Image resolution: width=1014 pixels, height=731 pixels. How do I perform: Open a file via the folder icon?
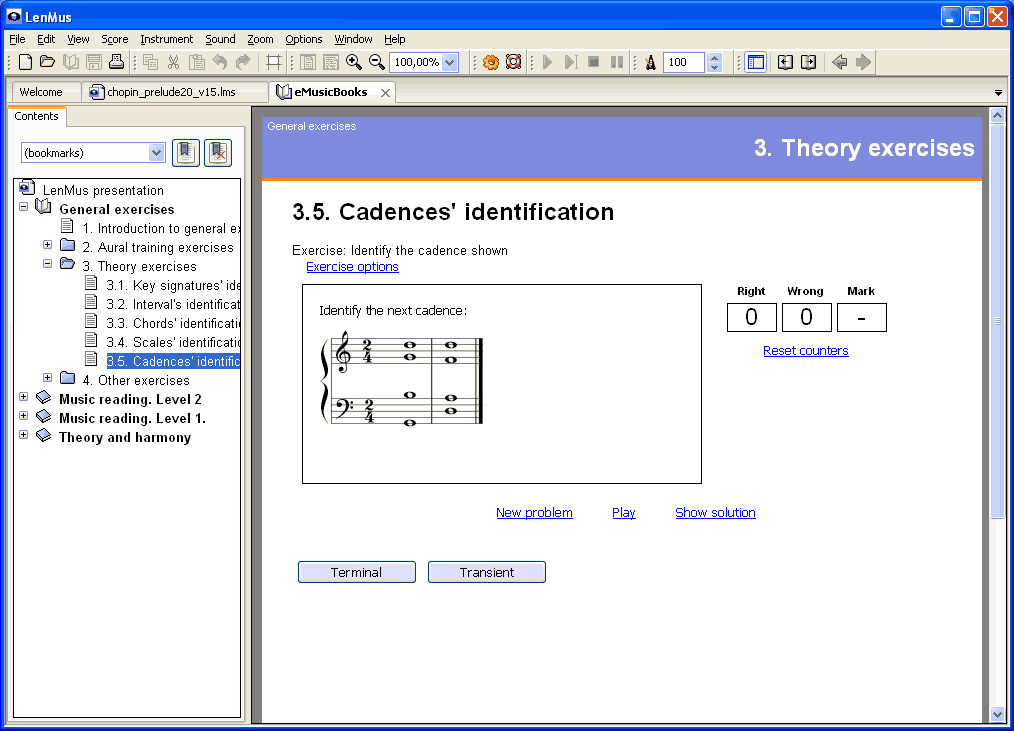click(x=47, y=62)
